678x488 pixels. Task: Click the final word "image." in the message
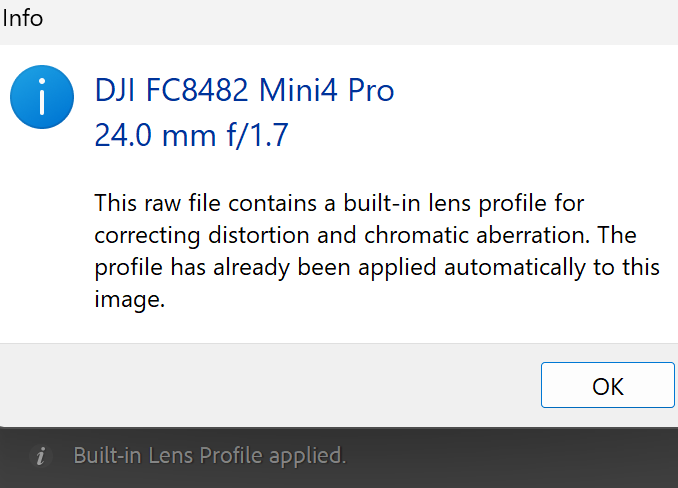pyautogui.click(x=128, y=299)
